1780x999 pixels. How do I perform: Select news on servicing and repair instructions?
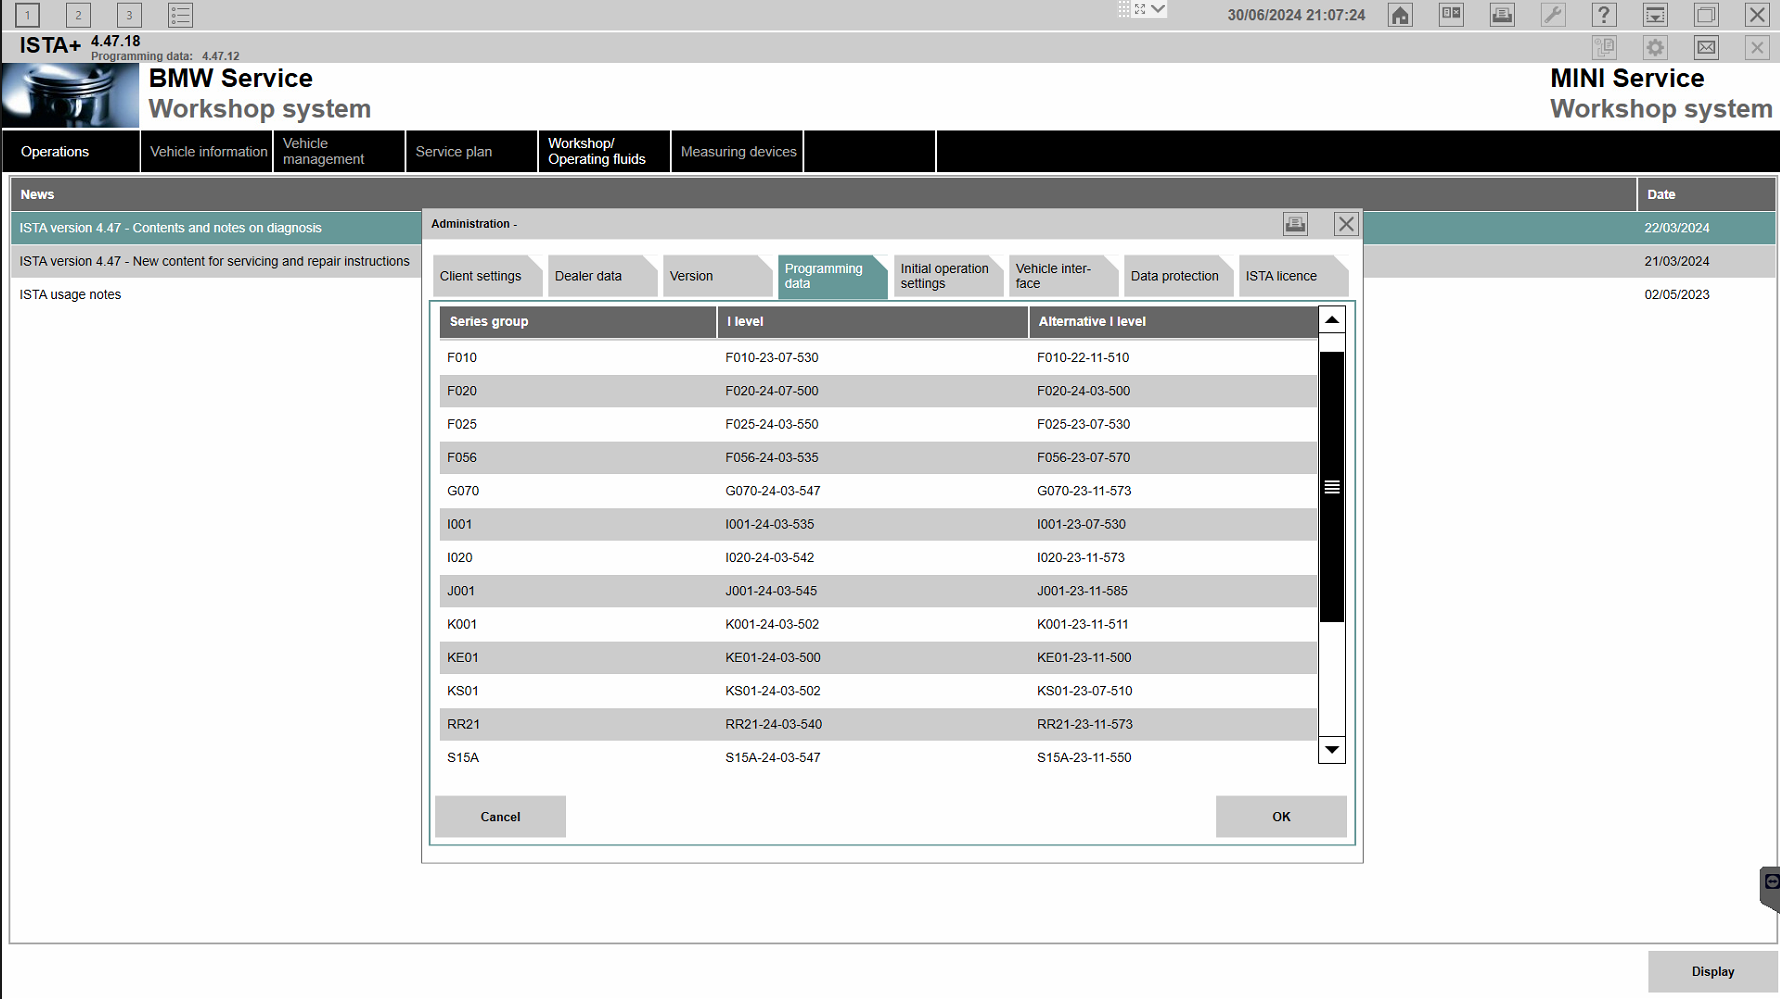pyautogui.click(x=216, y=261)
